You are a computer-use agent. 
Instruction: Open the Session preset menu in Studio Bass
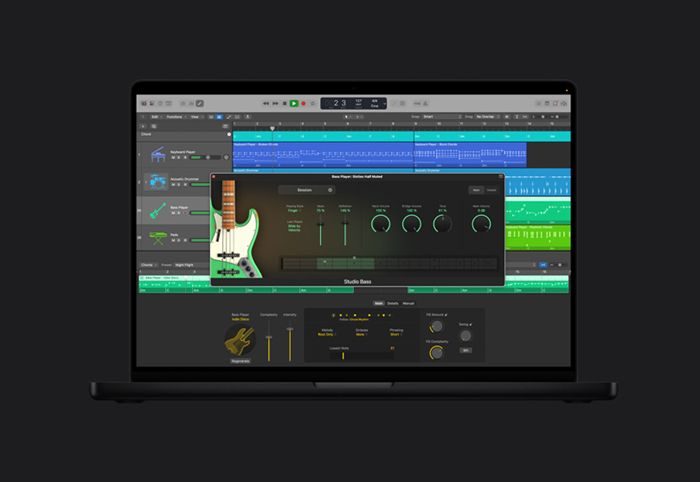pos(306,190)
